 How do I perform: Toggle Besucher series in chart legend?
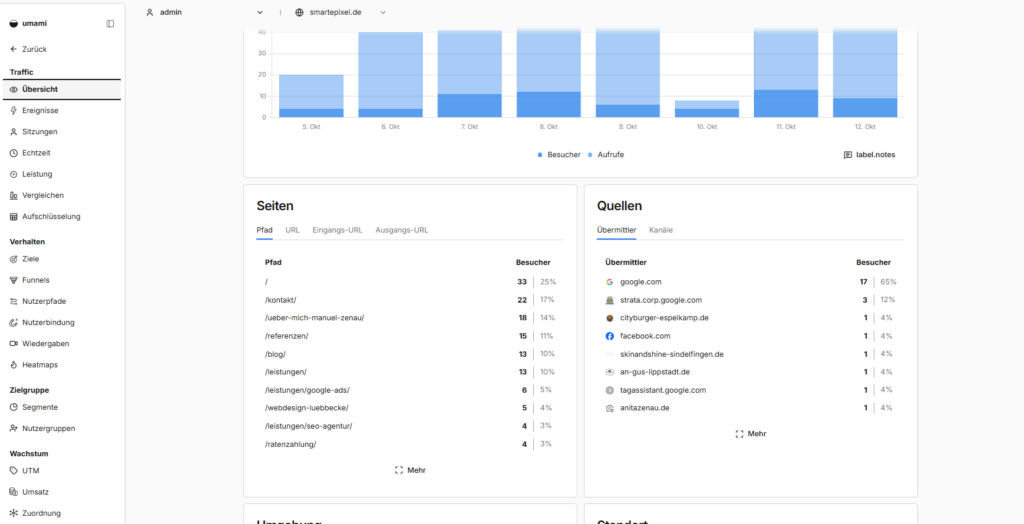click(559, 155)
